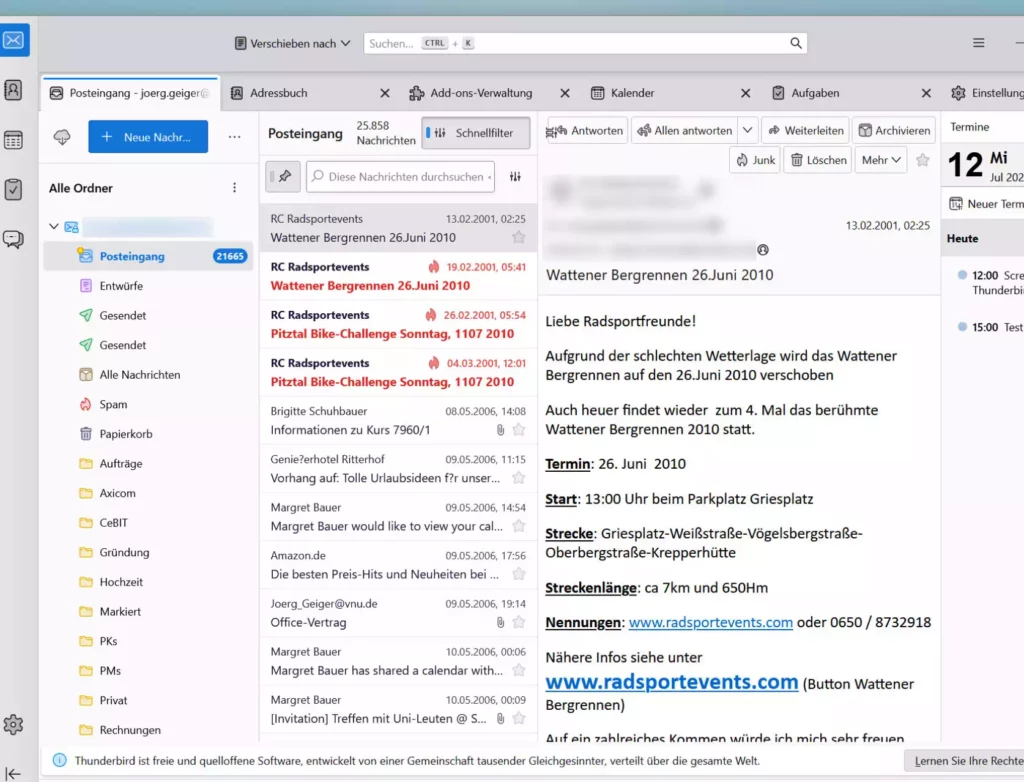This screenshot has width=1024, height=782.
Task: Open the www.radsportevents.com link after Nennungen
Action: [710, 622]
